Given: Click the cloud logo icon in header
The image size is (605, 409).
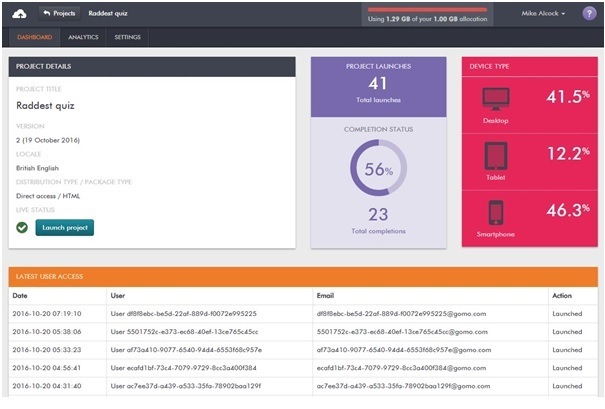Looking at the screenshot, I should point(19,14).
